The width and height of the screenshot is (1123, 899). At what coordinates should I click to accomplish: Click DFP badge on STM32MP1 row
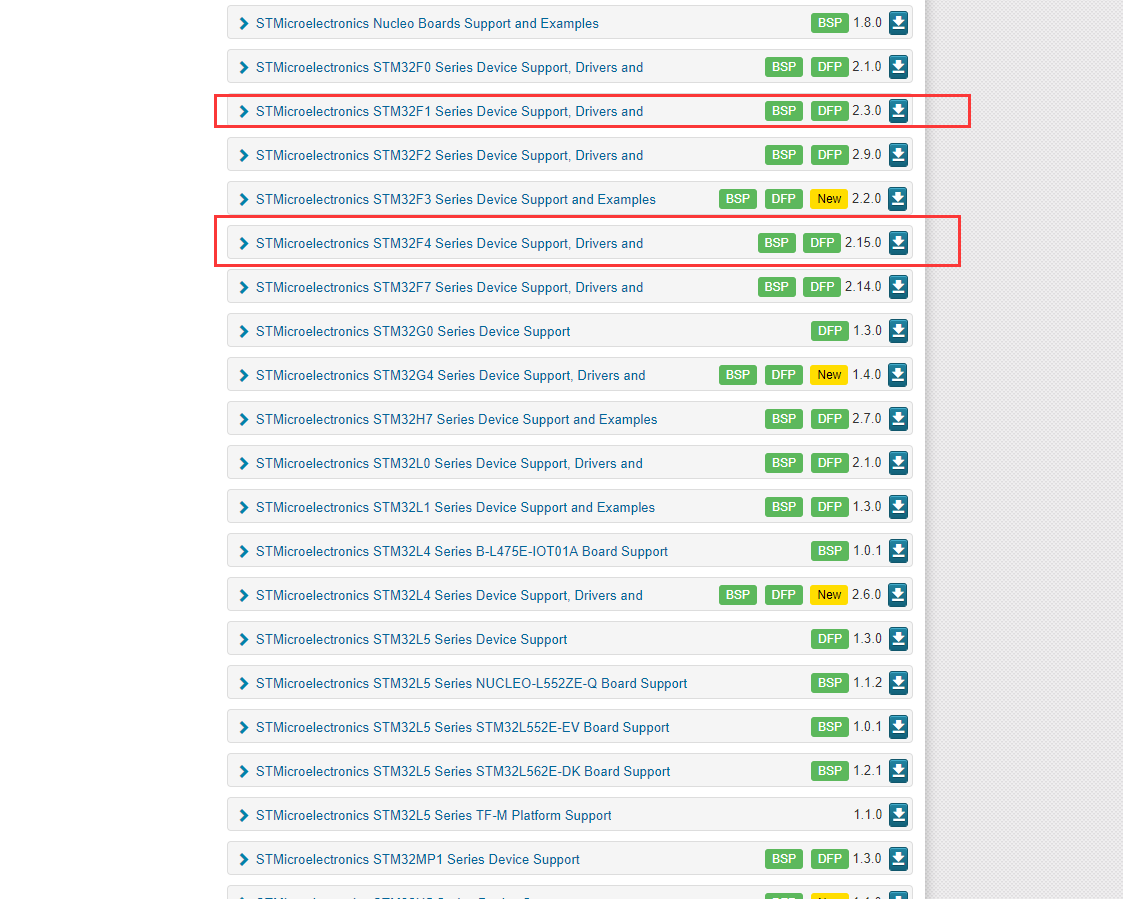coord(829,859)
